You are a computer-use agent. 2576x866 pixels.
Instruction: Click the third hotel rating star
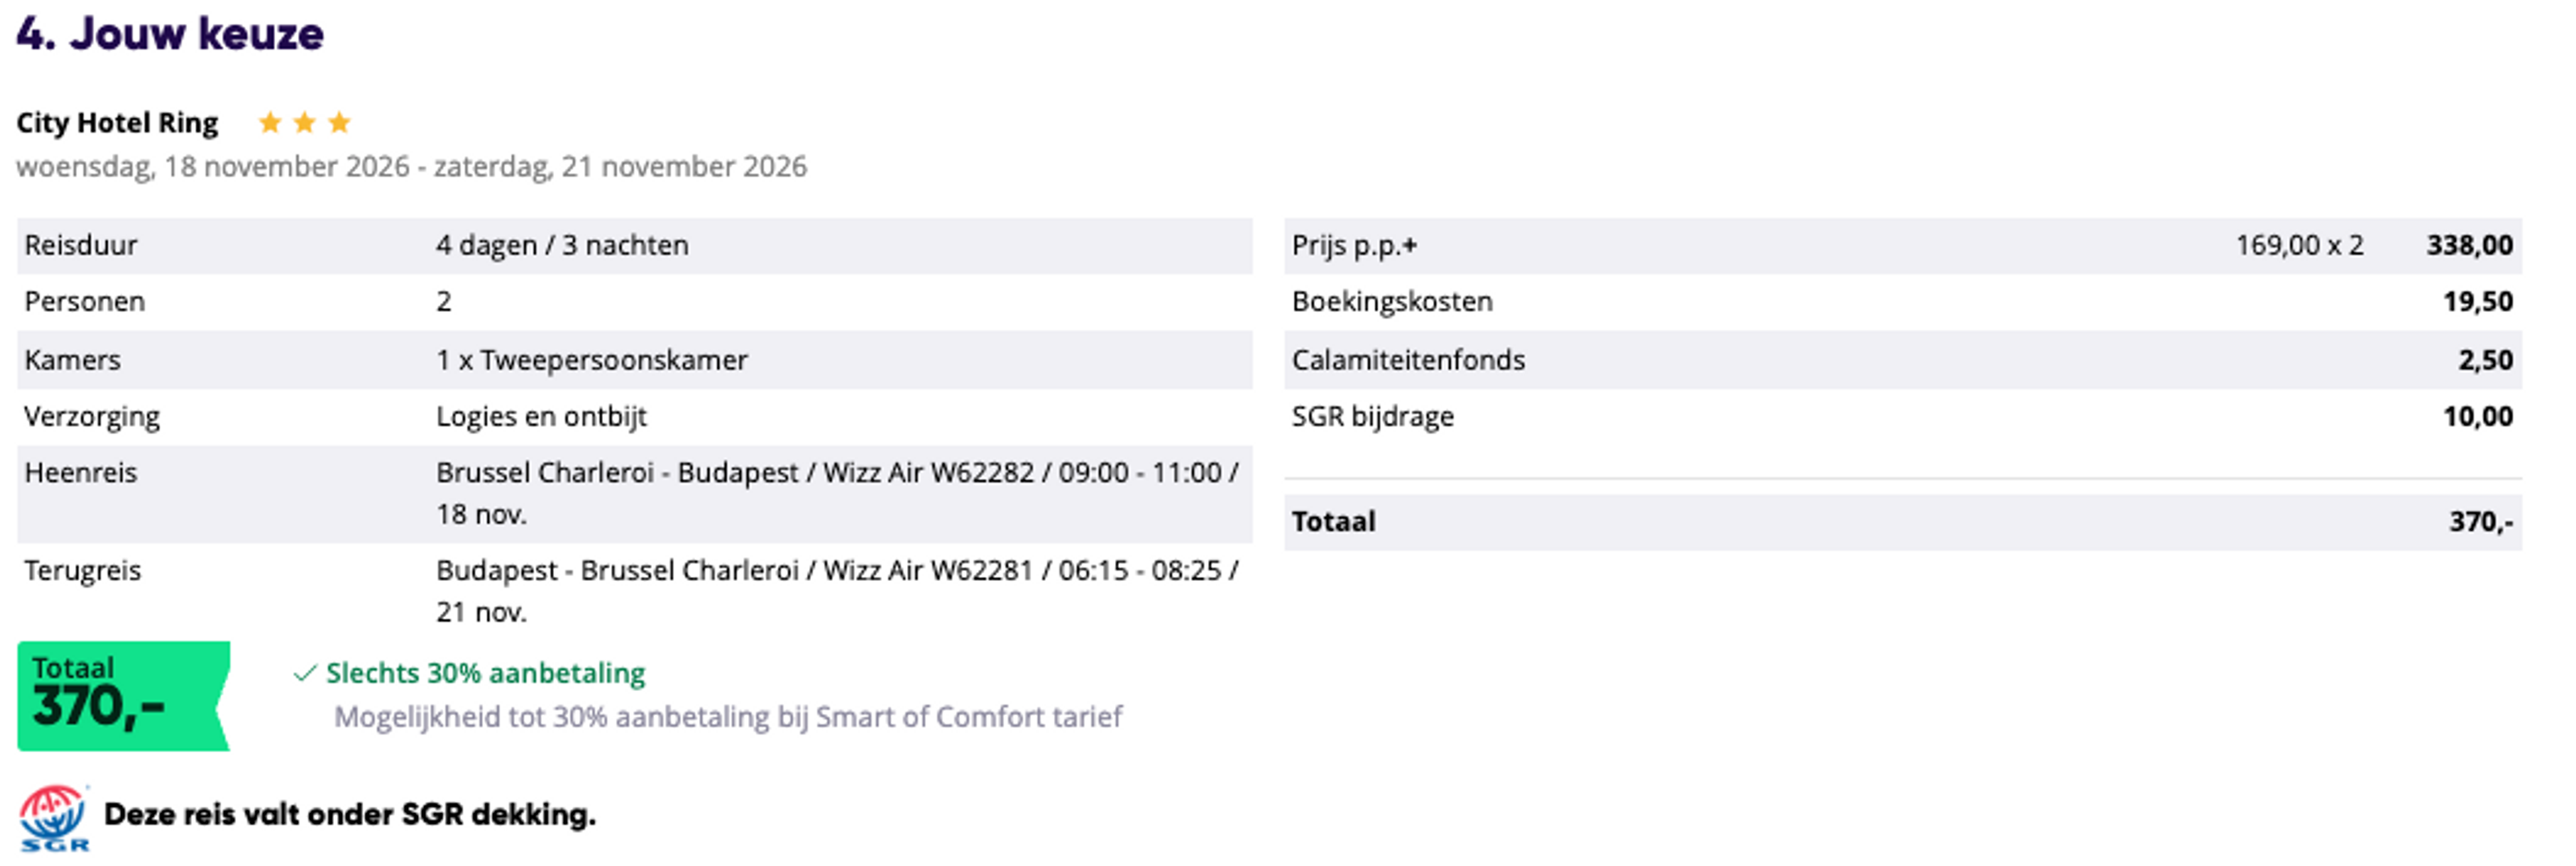[339, 123]
